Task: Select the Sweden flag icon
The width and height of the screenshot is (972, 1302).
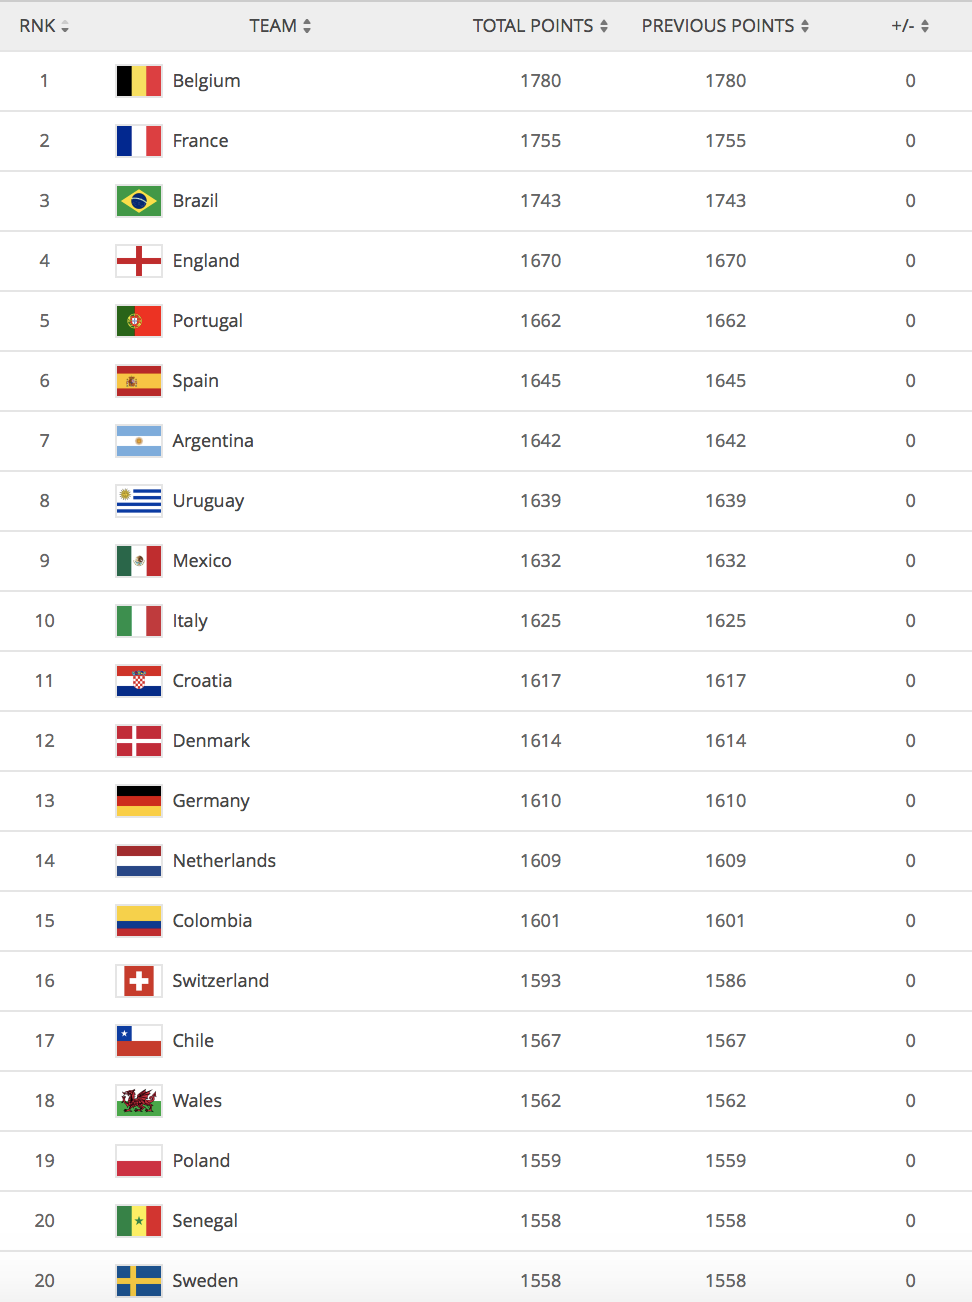Action: [x=139, y=1281]
